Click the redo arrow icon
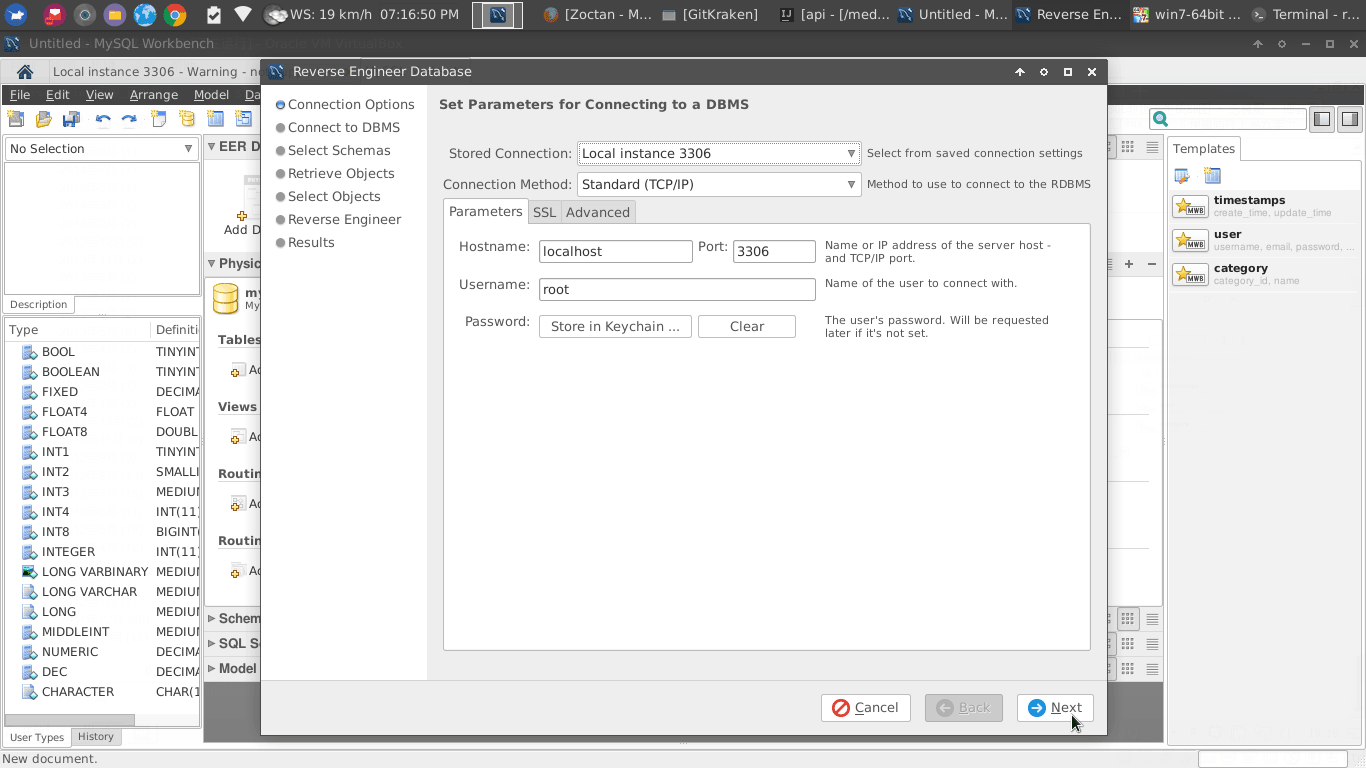 [129, 119]
